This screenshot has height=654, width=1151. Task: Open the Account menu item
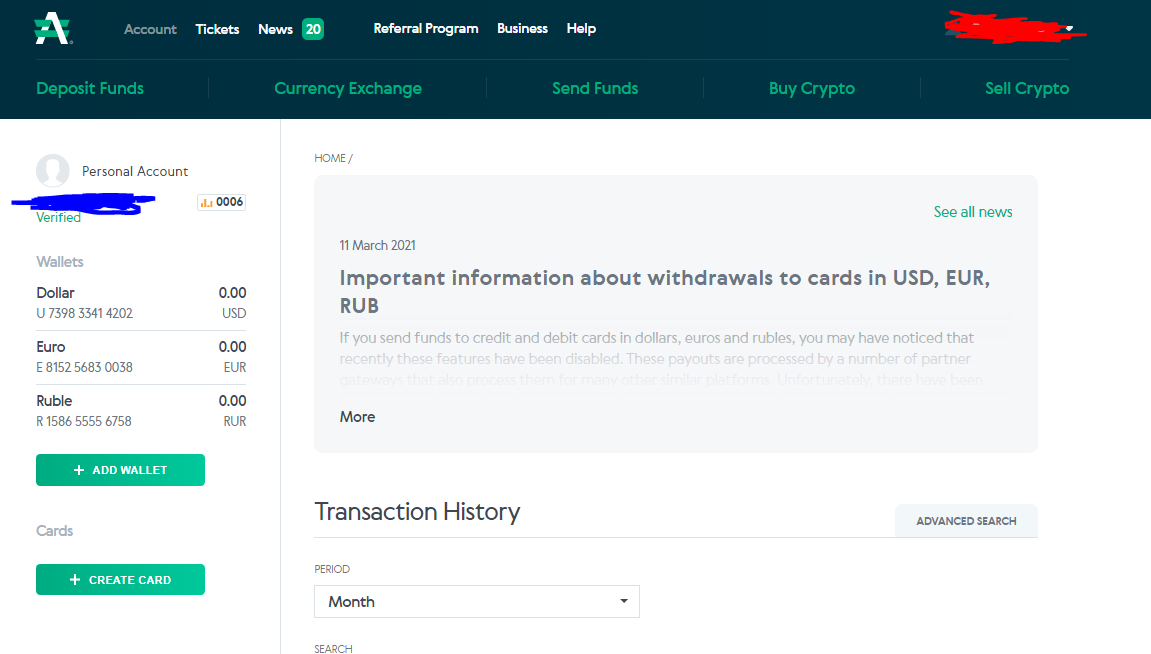(150, 29)
